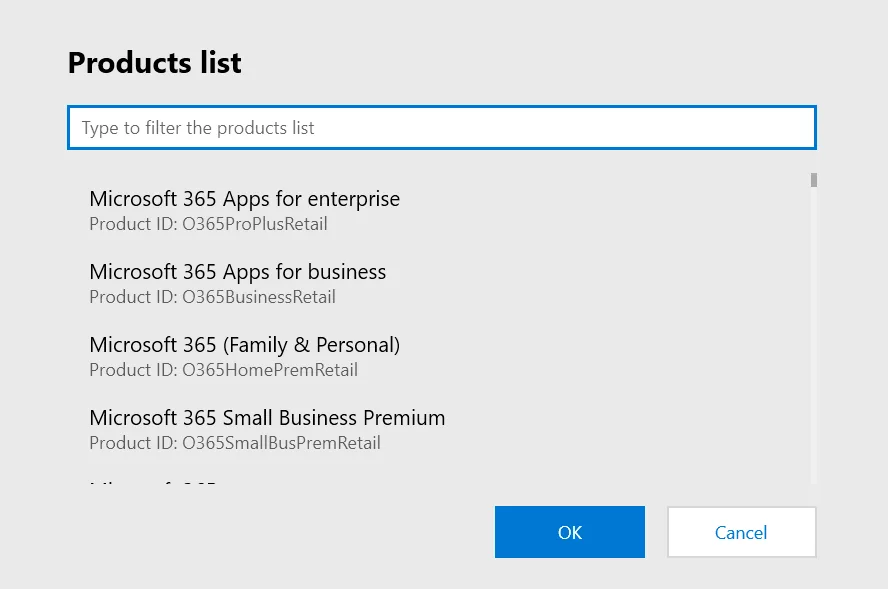888x589 pixels.
Task: Focus the 'Type to filter' placeholder text
Action: 198,128
